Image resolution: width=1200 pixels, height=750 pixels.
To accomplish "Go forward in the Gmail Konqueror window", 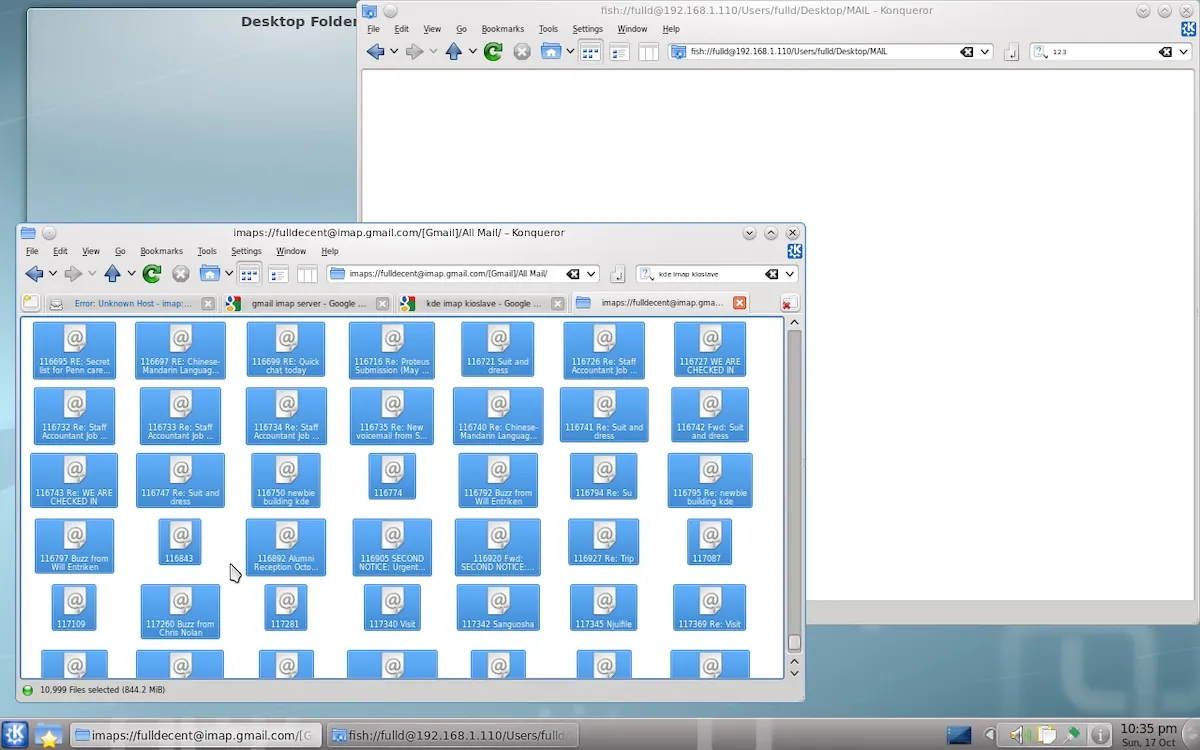I will pos(73,274).
